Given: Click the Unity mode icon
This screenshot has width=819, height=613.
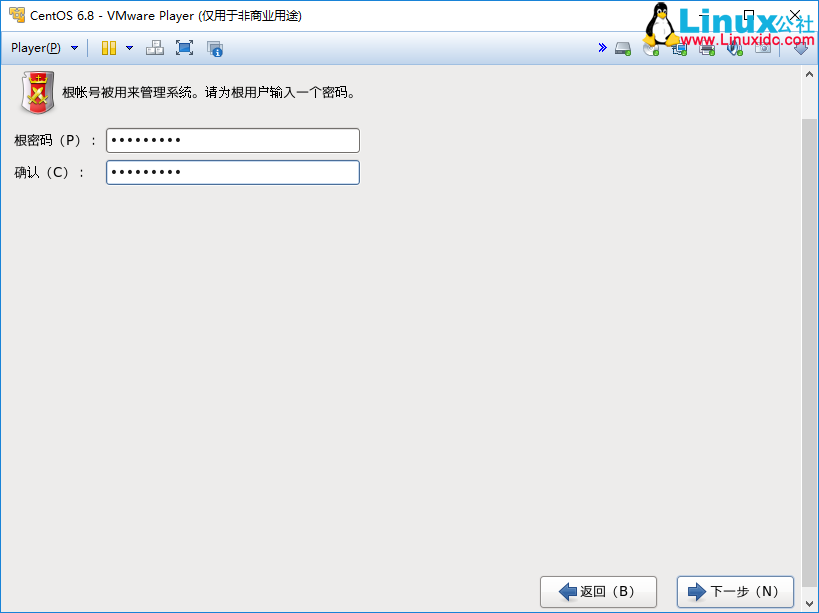Looking at the screenshot, I should click(x=214, y=48).
